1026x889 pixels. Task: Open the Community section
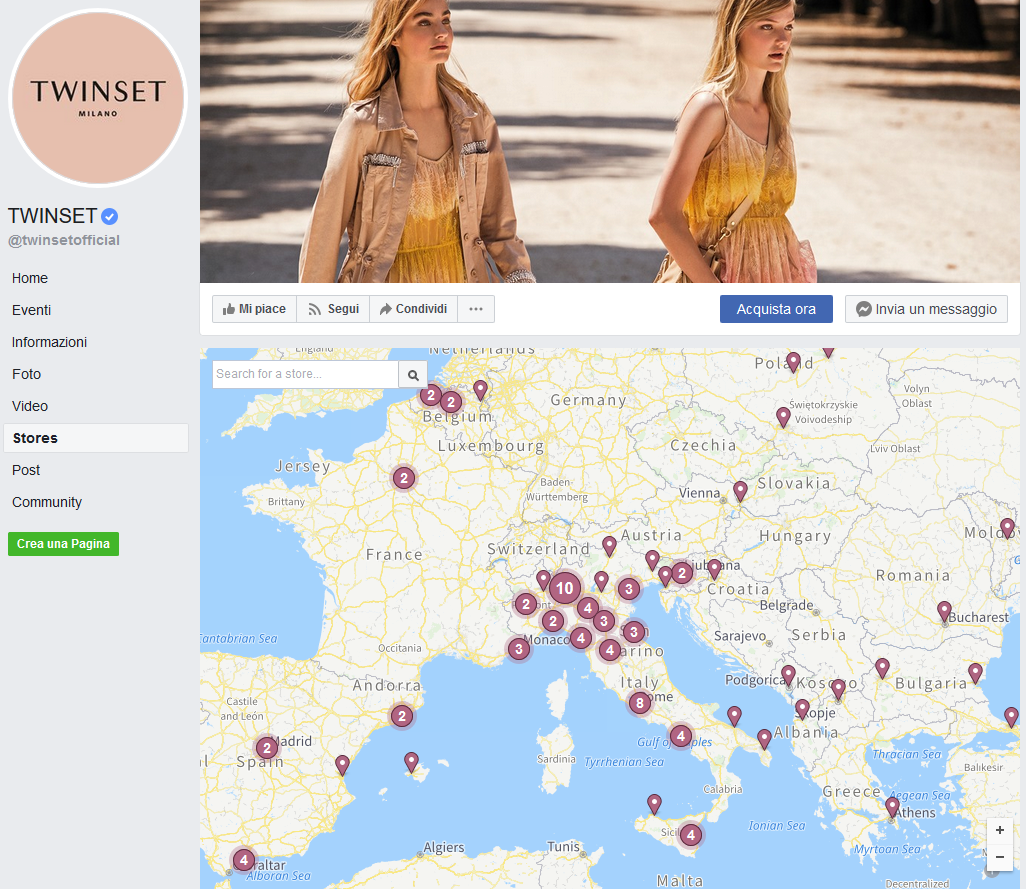click(x=46, y=502)
